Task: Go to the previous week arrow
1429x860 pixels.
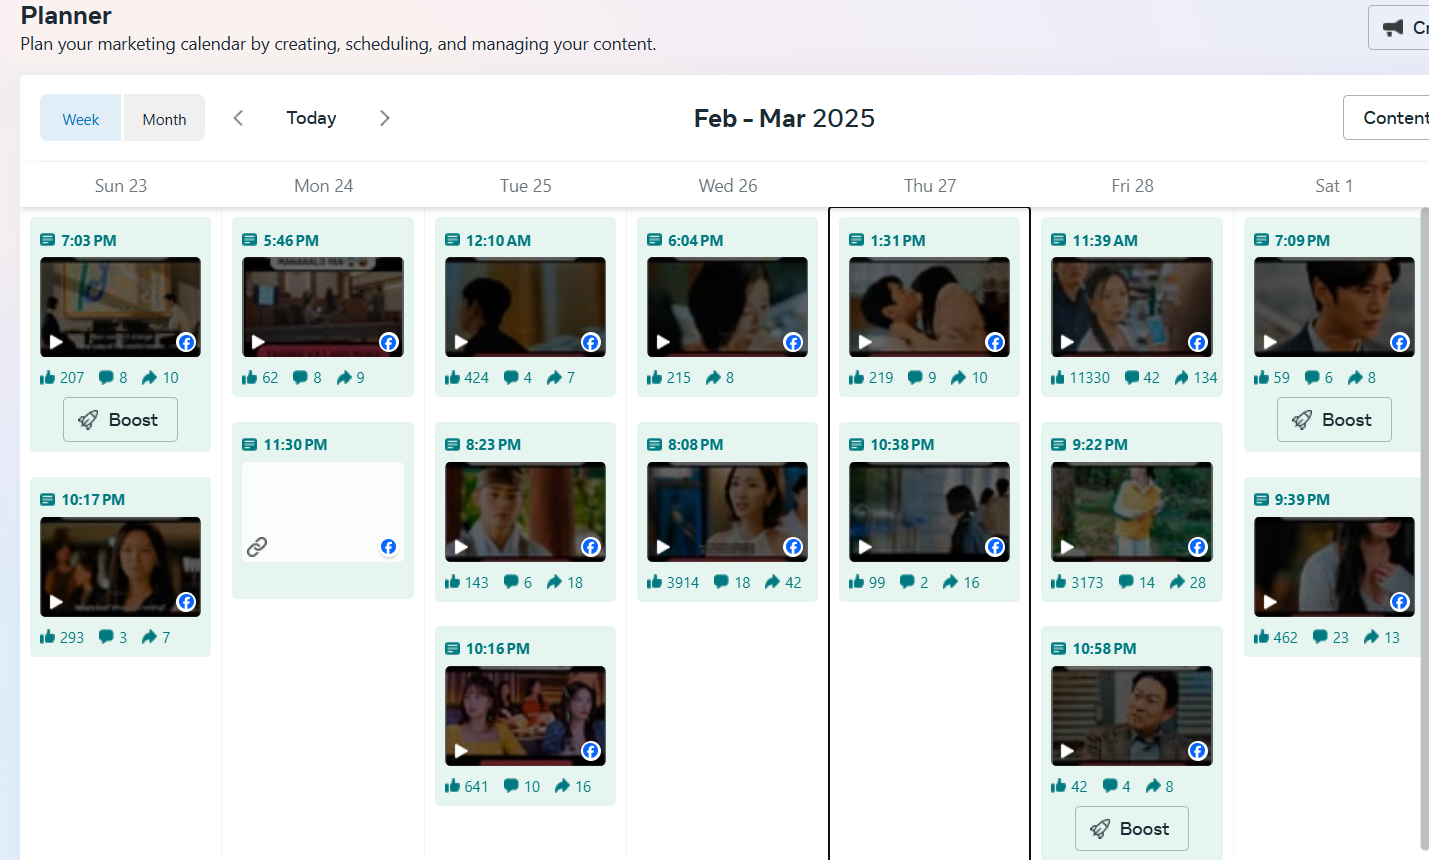Action: tap(238, 118)
